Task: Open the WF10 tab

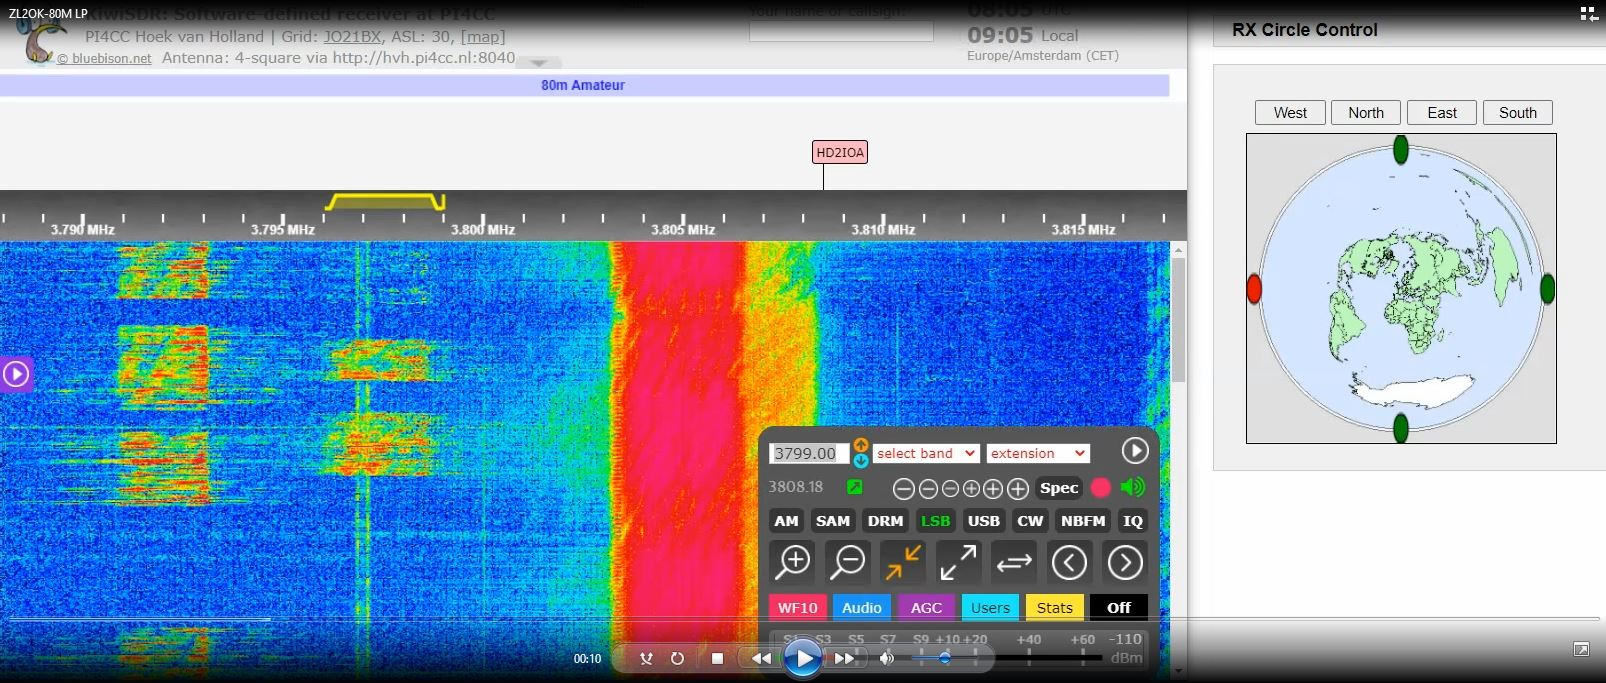Action: [x=798, y=607]
